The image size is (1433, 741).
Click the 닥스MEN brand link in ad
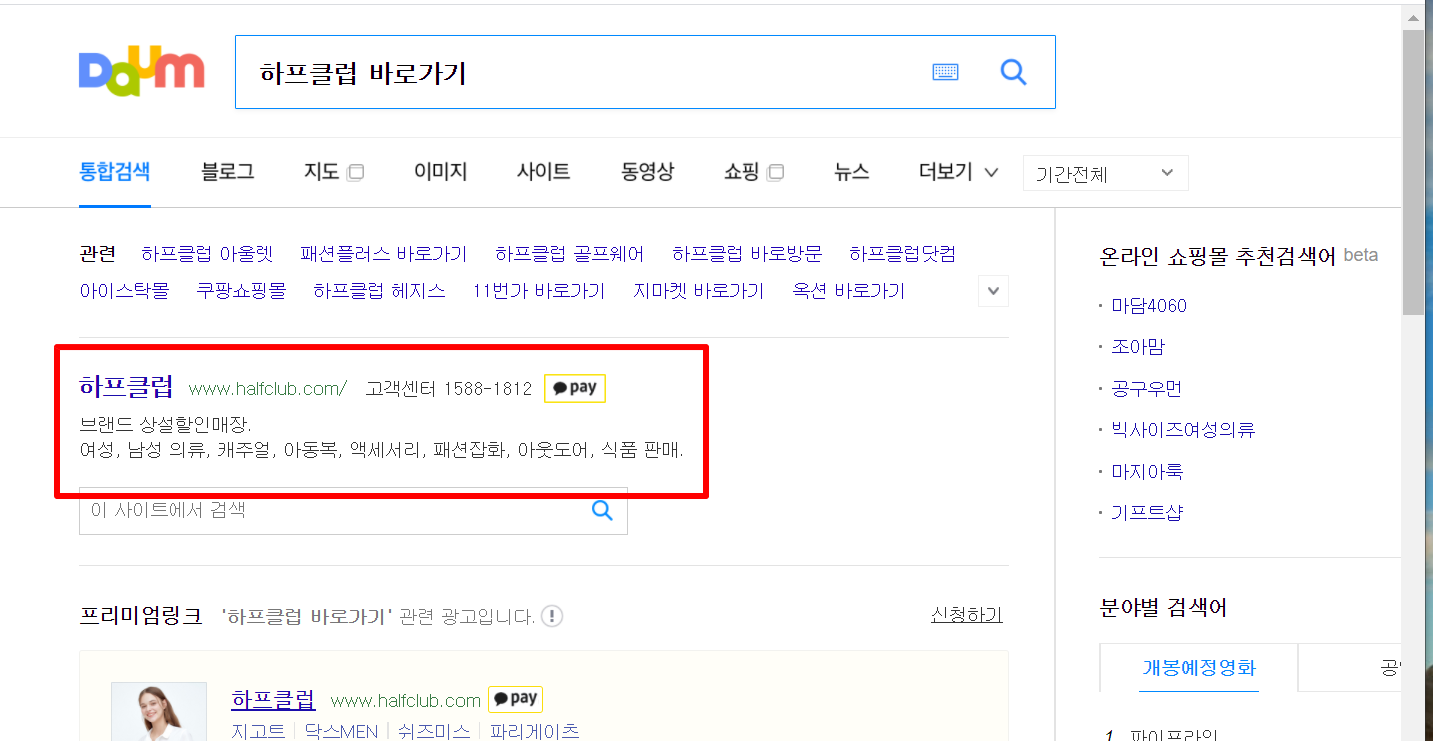pos(341,731)
